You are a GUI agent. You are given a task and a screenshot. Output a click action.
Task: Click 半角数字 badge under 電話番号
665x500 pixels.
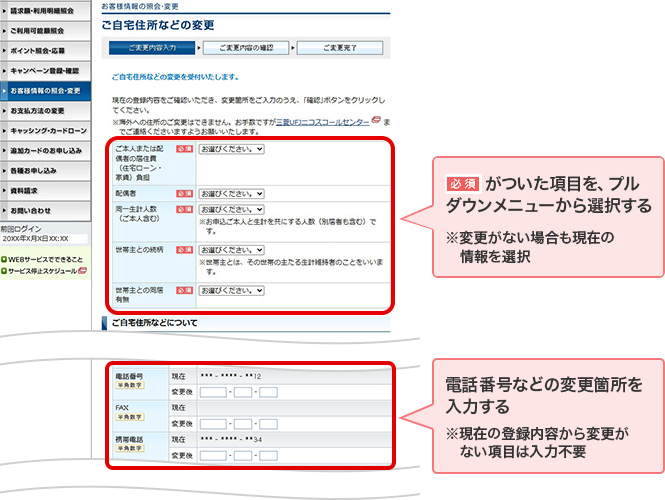tap(130, 385)
